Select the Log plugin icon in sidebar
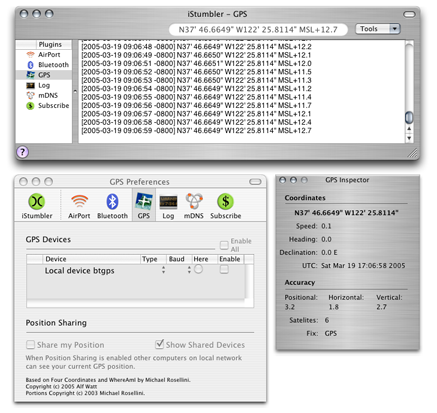437x413 pixels. (30, 86)
